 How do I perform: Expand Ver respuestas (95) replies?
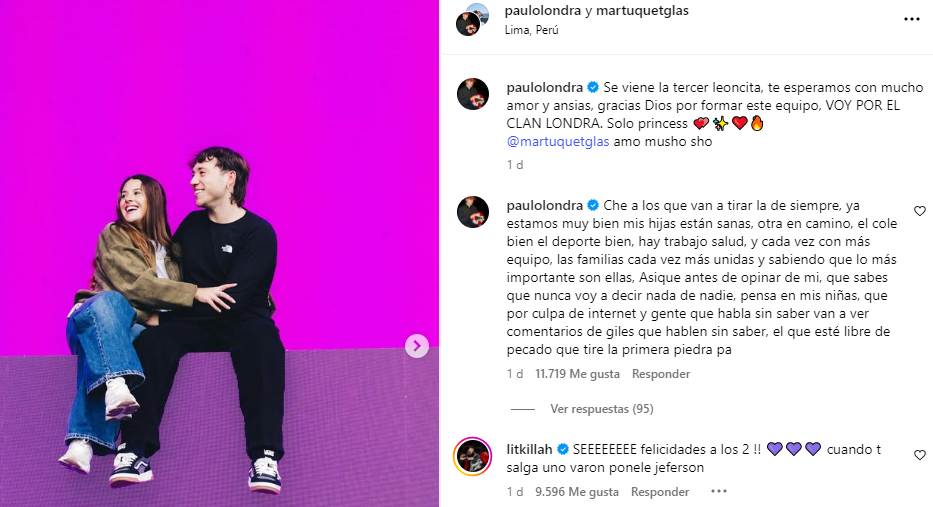pos(602,409)
